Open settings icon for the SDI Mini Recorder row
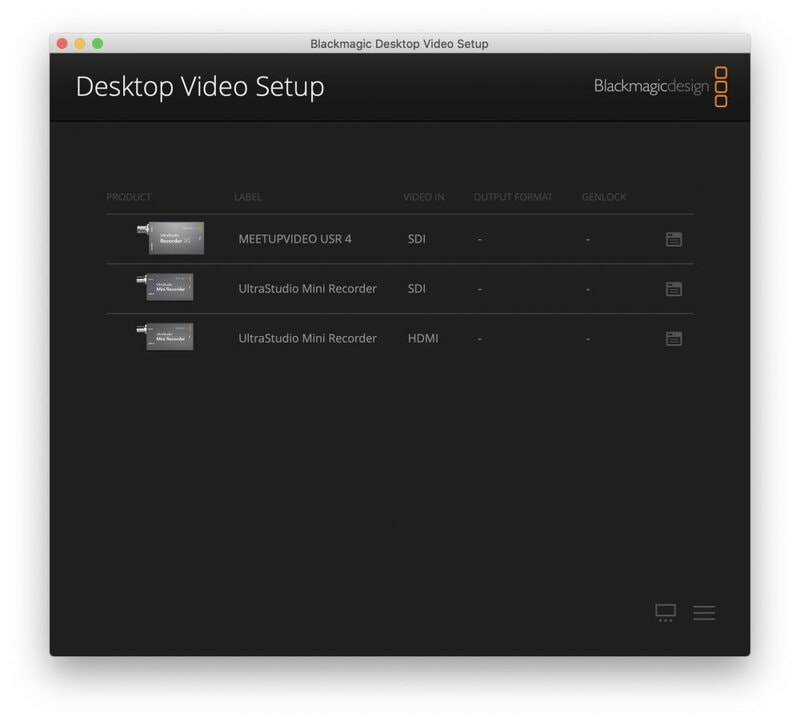The height and width of the screenshot is (722, 800). [x=674, y=289]
